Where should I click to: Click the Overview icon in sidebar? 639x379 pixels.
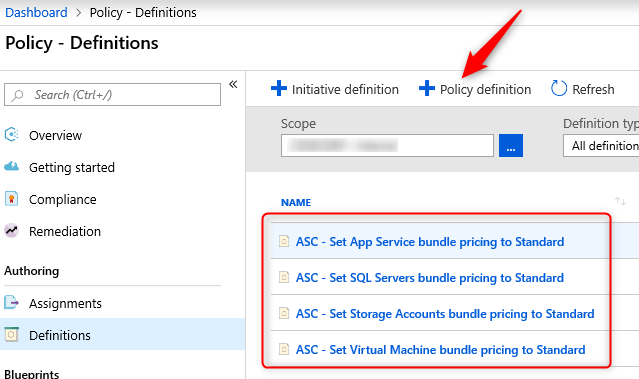(x=11, y=134)
